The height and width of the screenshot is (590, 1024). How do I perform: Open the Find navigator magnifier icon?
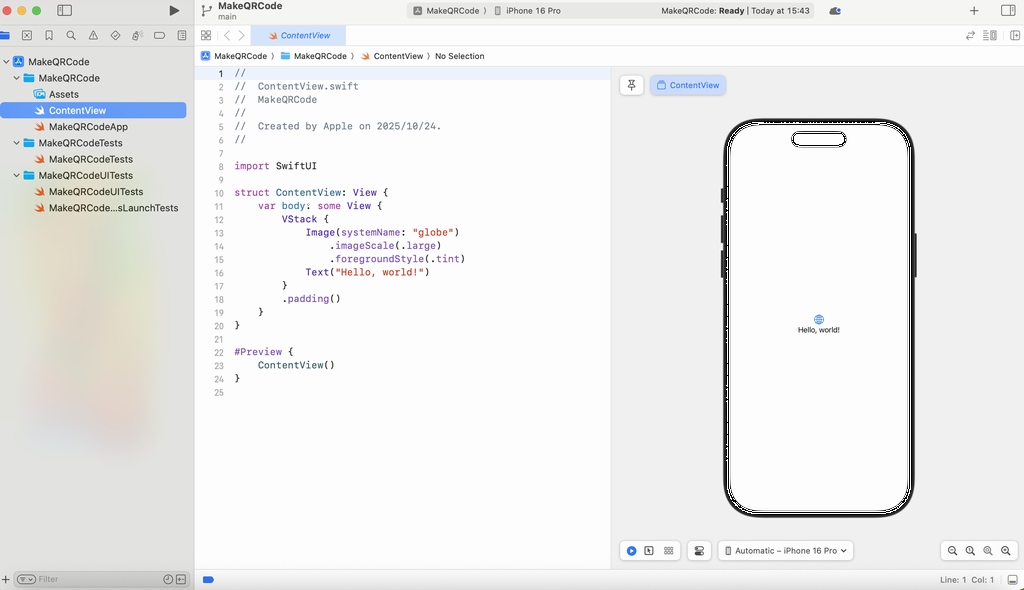71,35
